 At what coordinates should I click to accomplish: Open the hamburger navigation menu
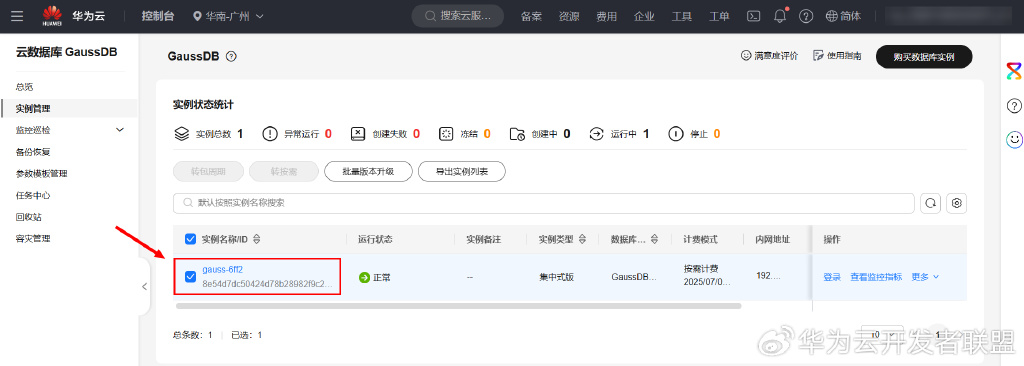[x=18, y=16]
